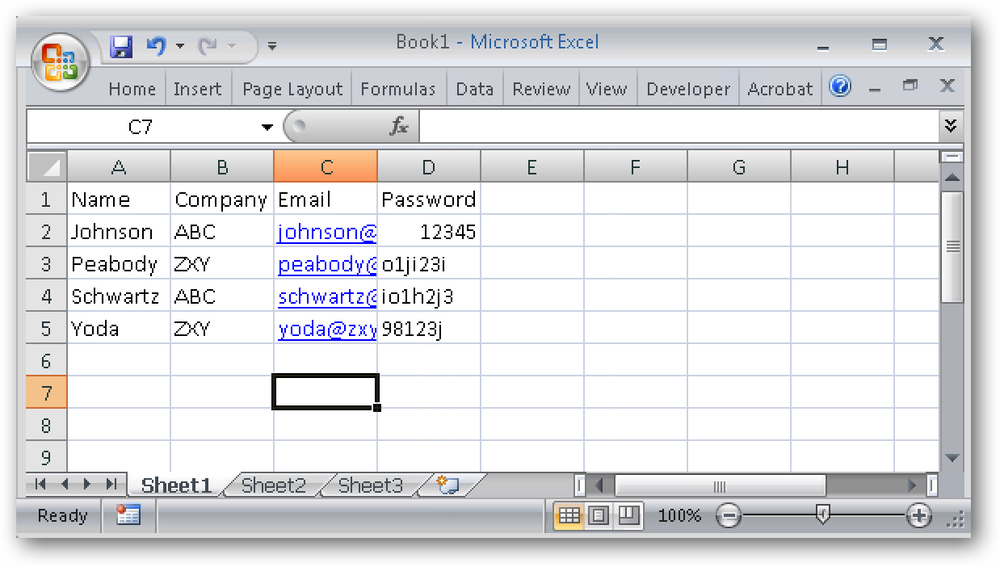Viewport: 1000px width, 567px height.
Task: Click the Insert Worksheet tab icon
Action: coord(448,485)
